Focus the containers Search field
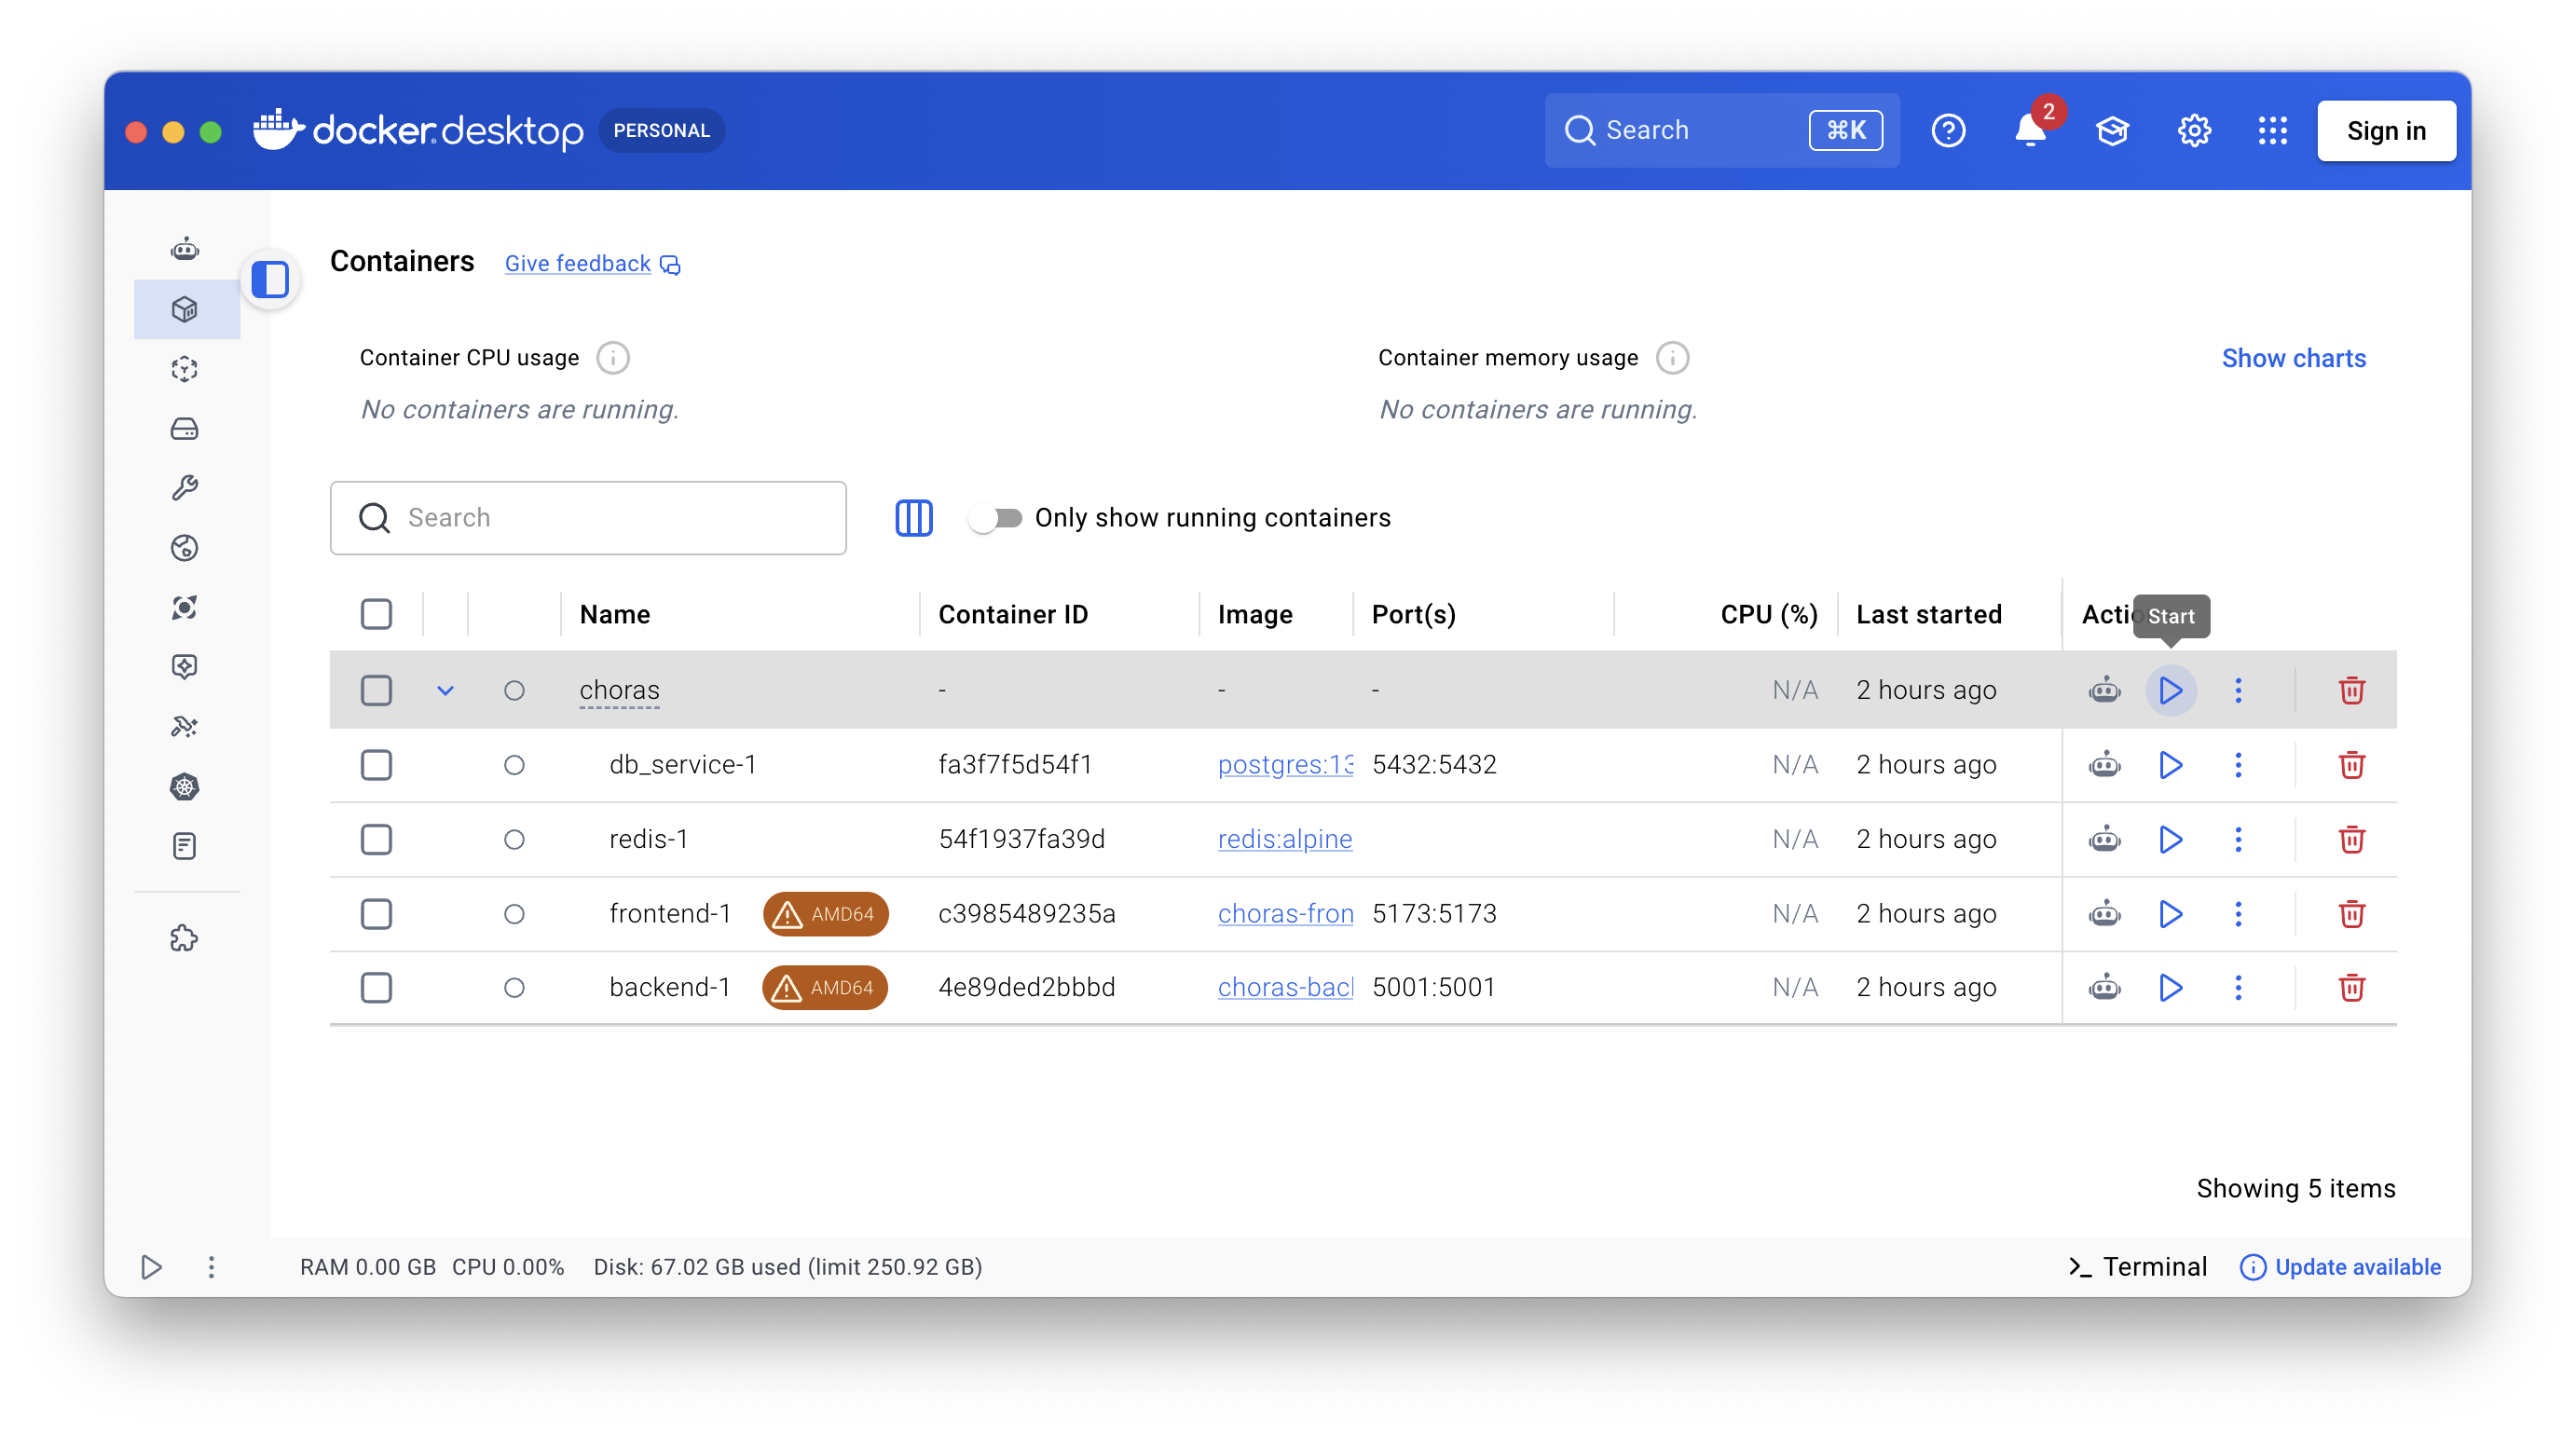Image resolution: width=2576 pixels, height=1435 pixels. click(x=588, y=518)
